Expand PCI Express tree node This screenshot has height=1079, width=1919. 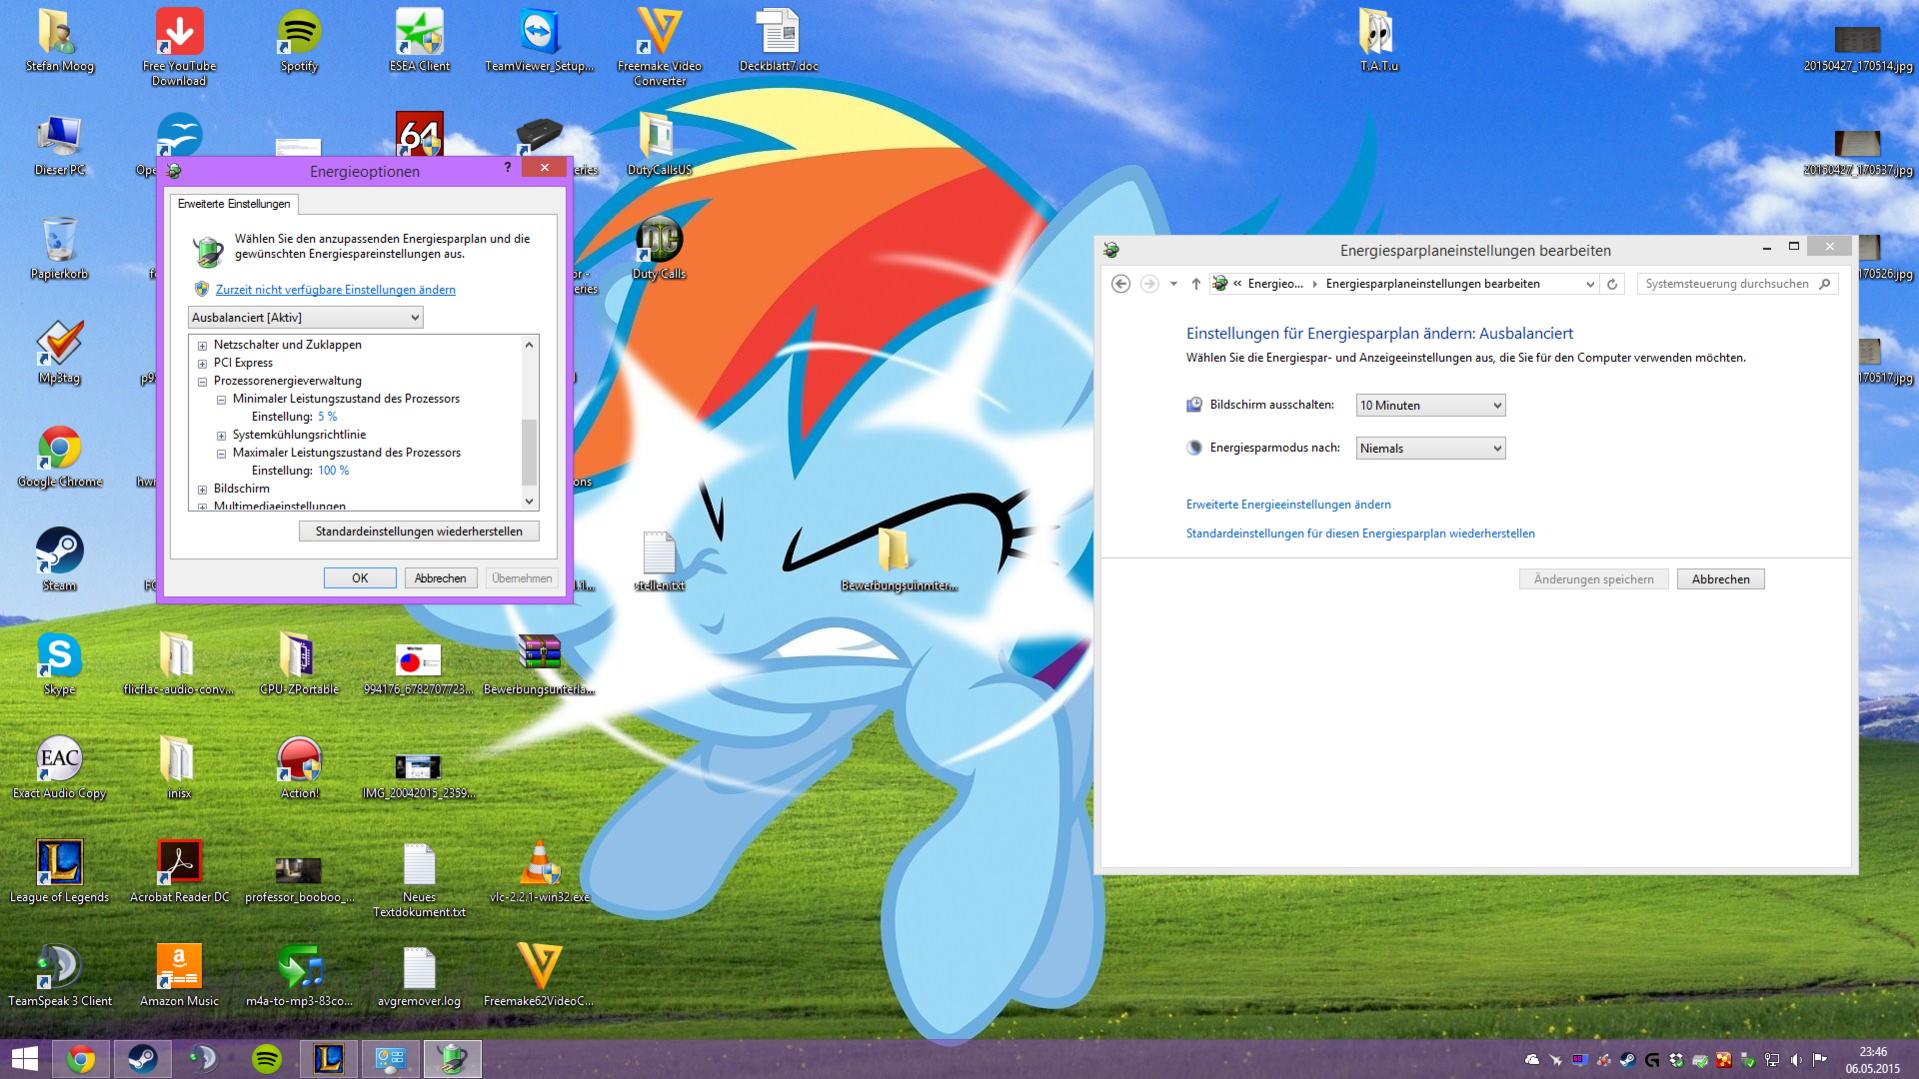click(202, 363)
